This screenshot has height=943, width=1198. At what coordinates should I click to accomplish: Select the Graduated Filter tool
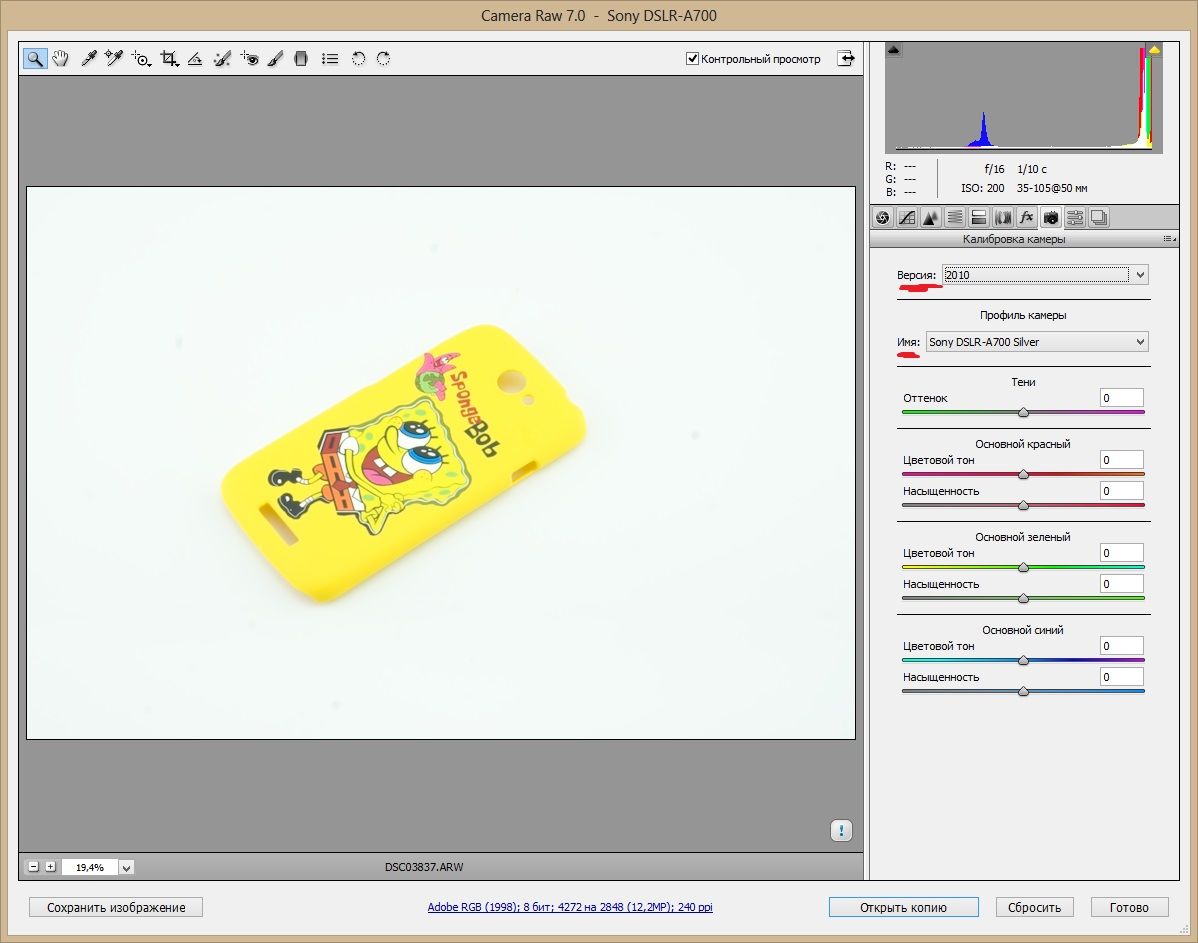tap(301, 59)
